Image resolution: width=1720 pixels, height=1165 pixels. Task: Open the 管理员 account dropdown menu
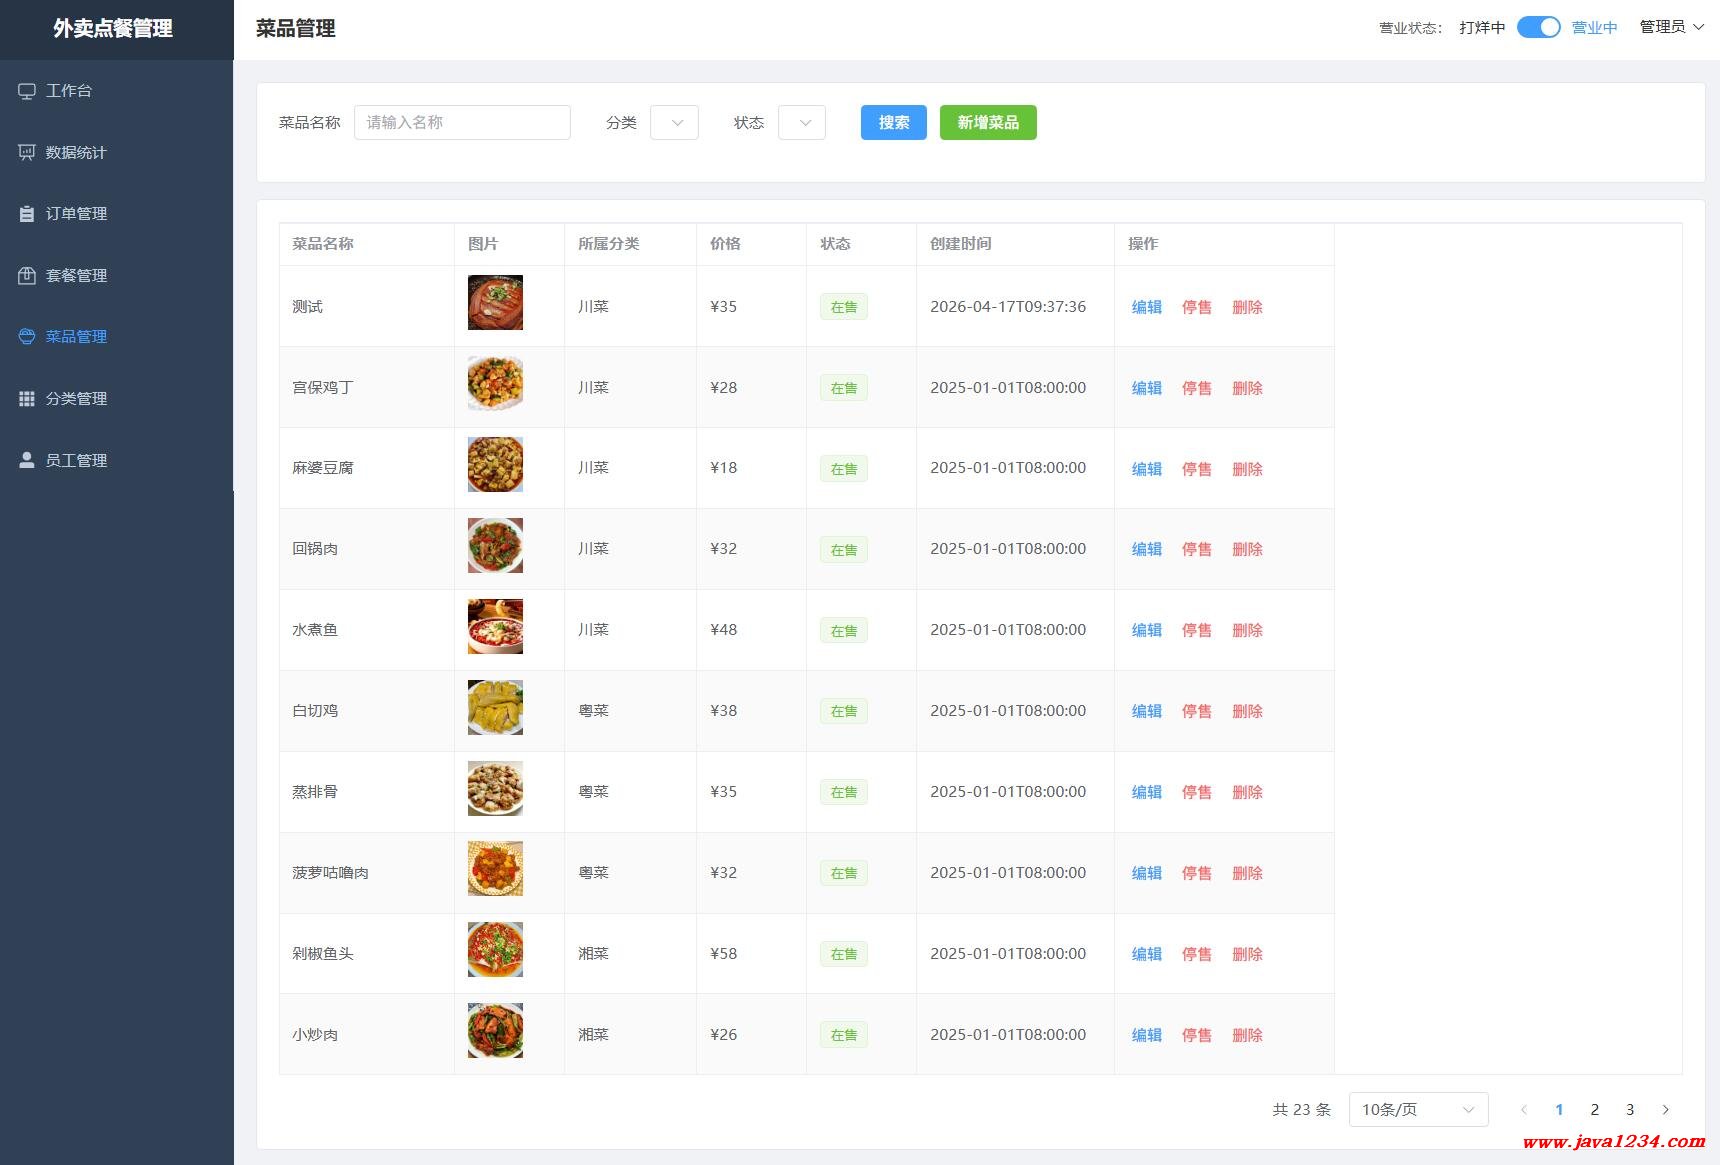[1671, 27]
